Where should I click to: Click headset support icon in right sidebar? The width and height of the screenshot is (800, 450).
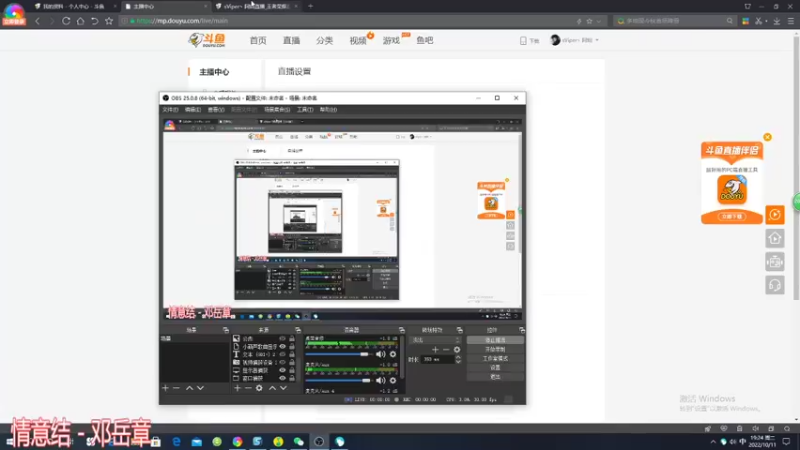click(775, 285)
